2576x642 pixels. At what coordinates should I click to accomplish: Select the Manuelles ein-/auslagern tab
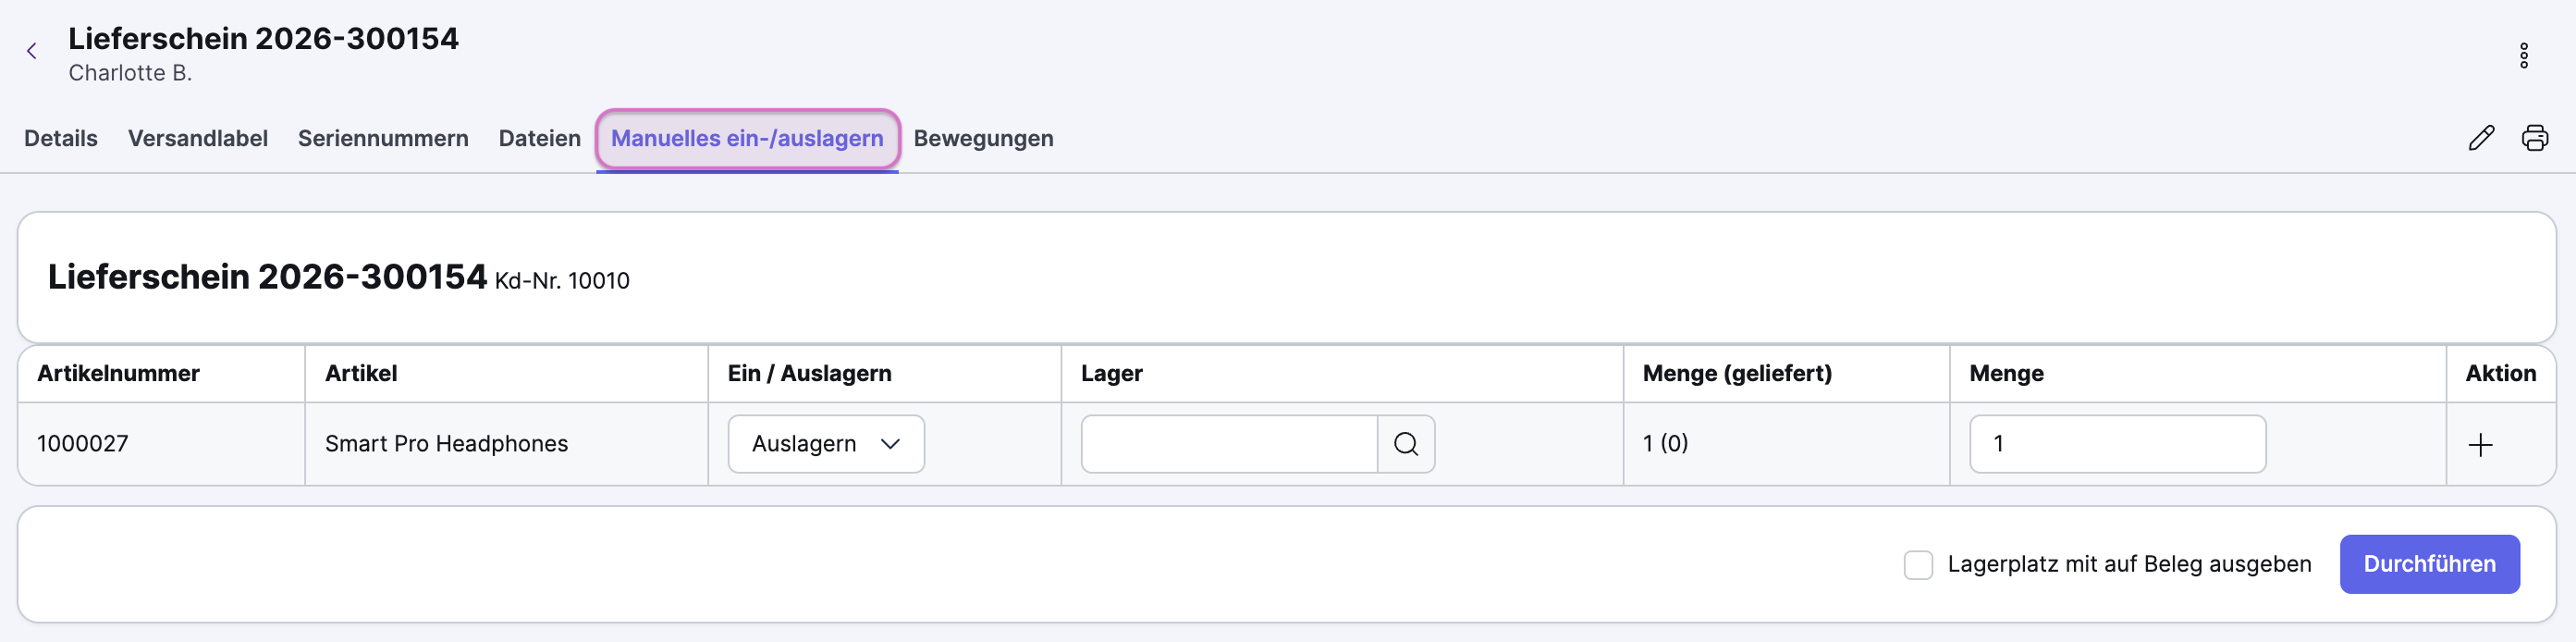click(x=747, y=139)
